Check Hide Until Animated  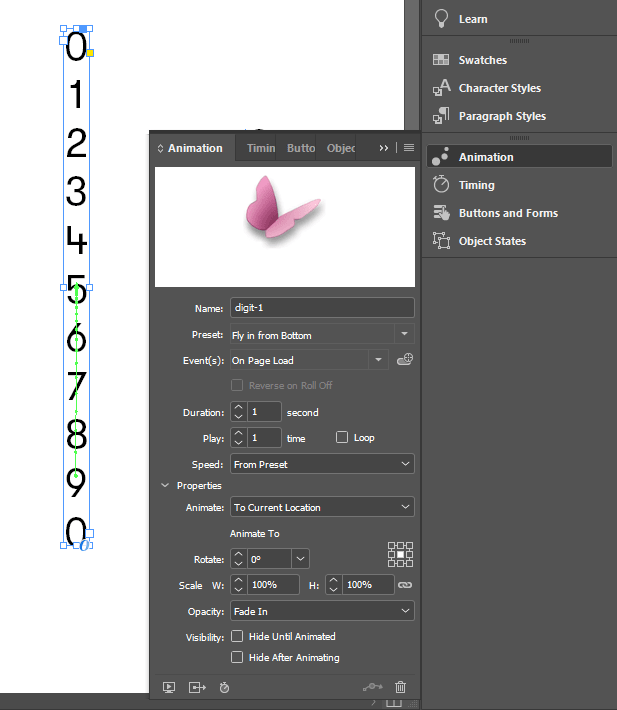237,636
